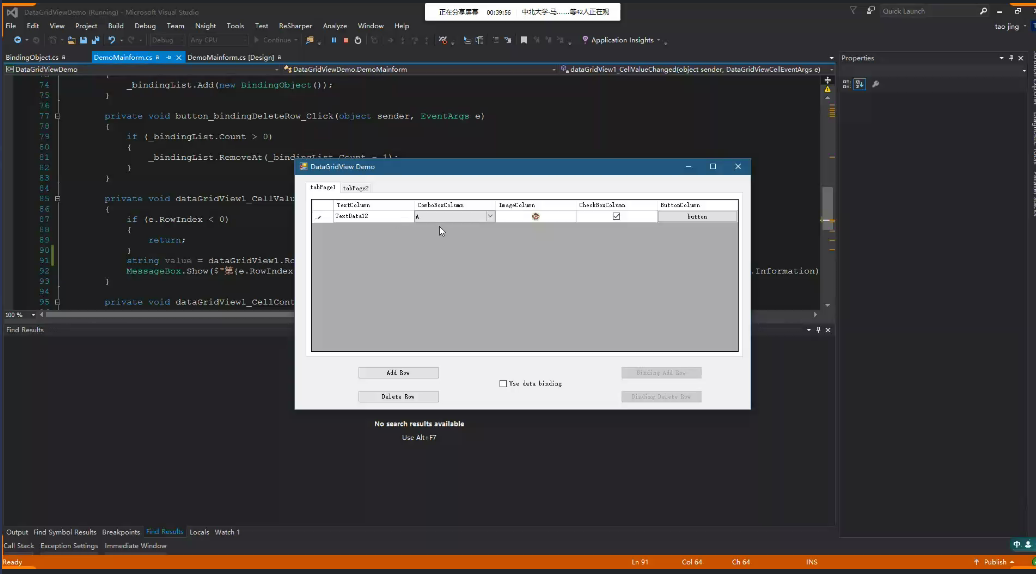This screenshot has width=1036, height=574.
Task: Click the Property Pages wrench icon
Action: (876, 84)
